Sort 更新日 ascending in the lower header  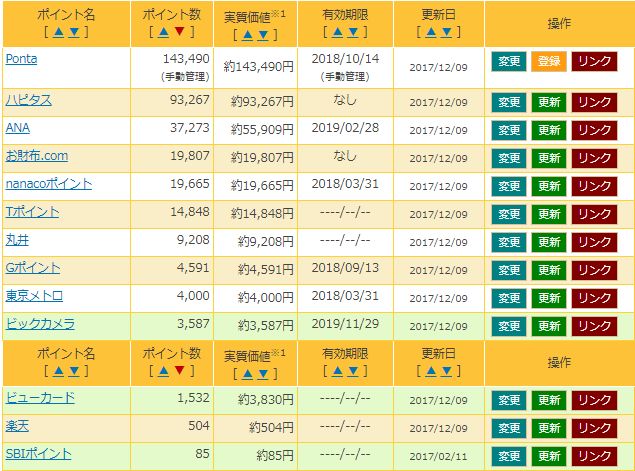click(x=431, y=371)
